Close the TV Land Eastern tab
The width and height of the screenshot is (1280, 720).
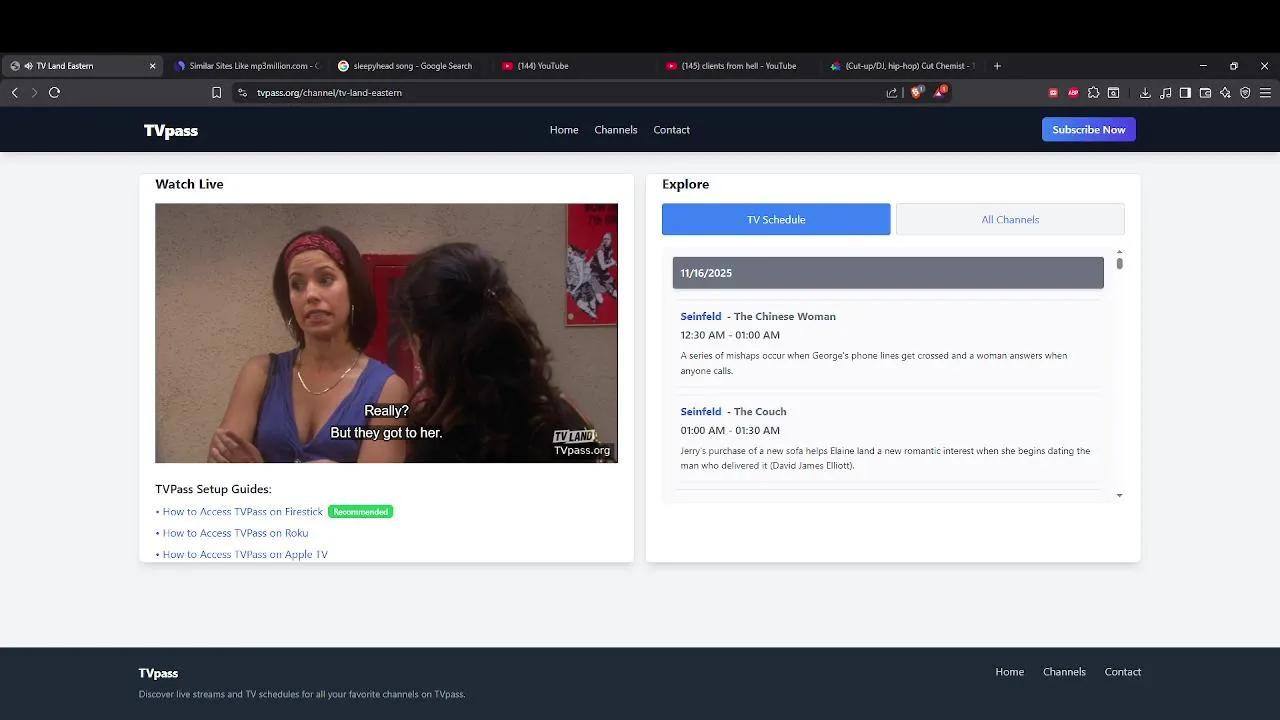(152, 66)
